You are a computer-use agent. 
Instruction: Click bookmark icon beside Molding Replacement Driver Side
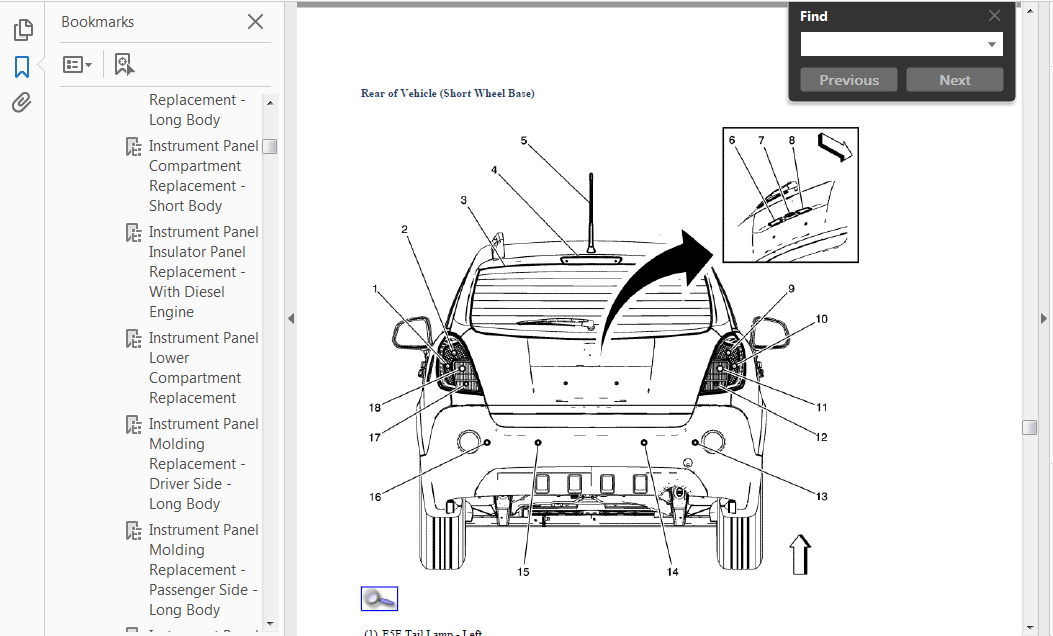pyautogui.click(x=134, y=424)
